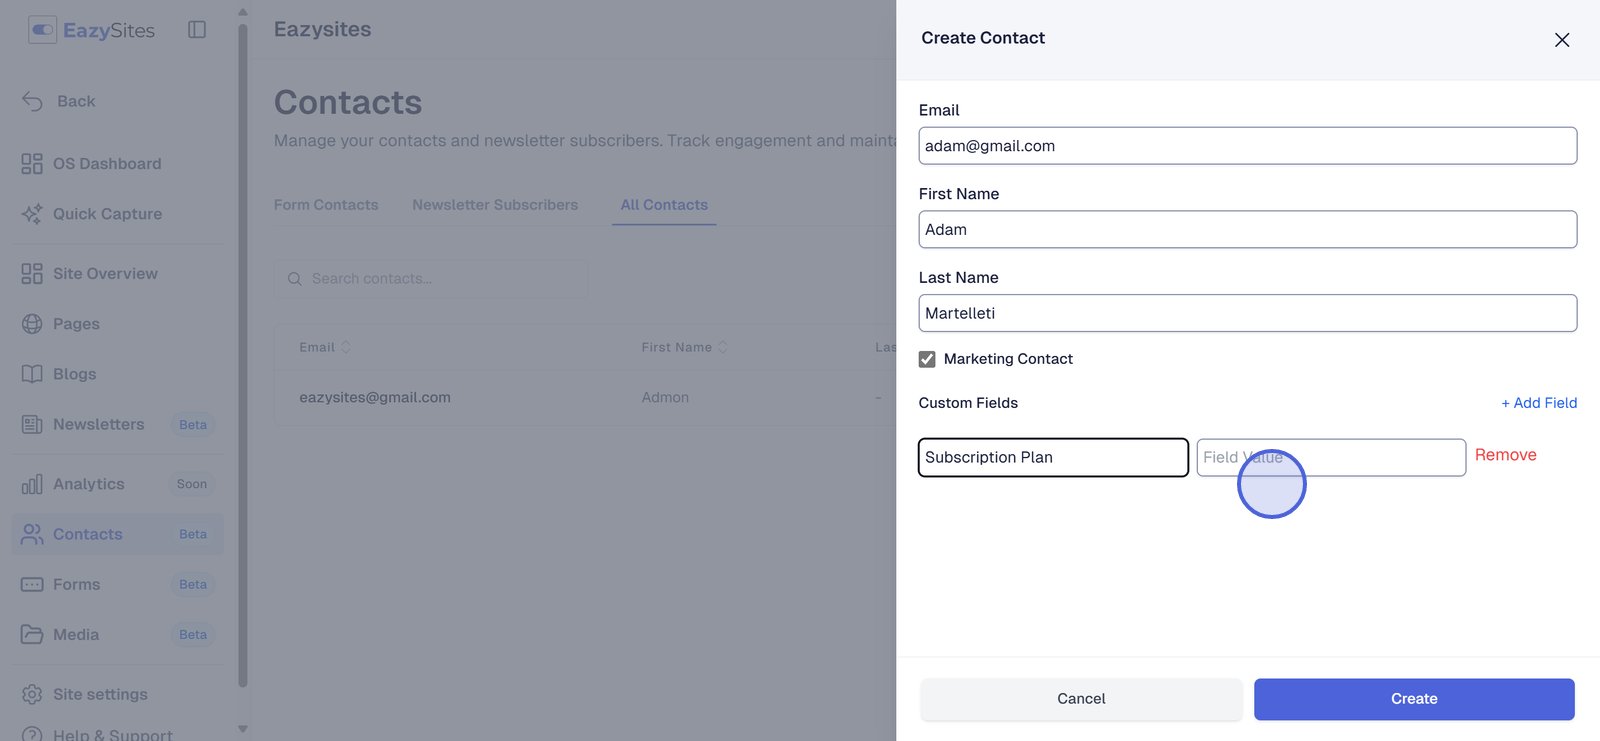
Task: Open Analytics bar chart icon
Action: [32, 484]
